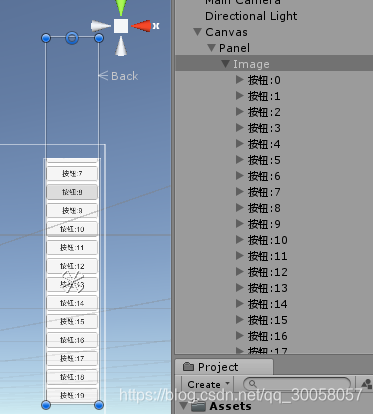Switch to the Project tab

click(224, 367)
